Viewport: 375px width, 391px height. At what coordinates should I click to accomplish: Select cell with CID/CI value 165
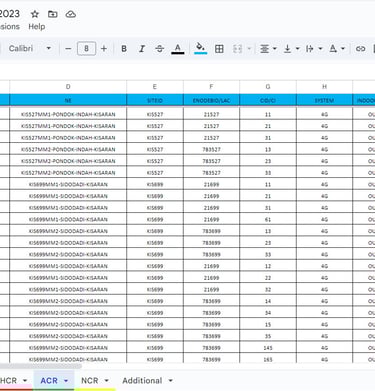point(268,359)
